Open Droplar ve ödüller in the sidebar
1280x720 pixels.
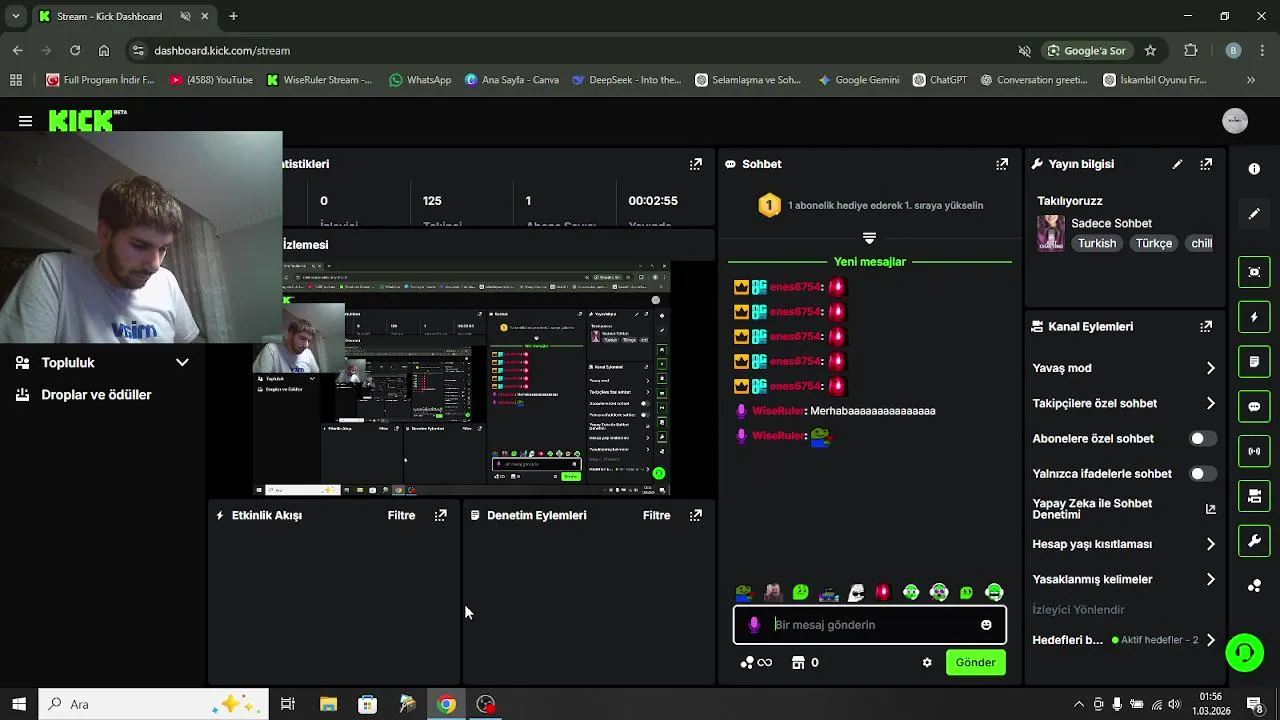[x=96, y=395]
